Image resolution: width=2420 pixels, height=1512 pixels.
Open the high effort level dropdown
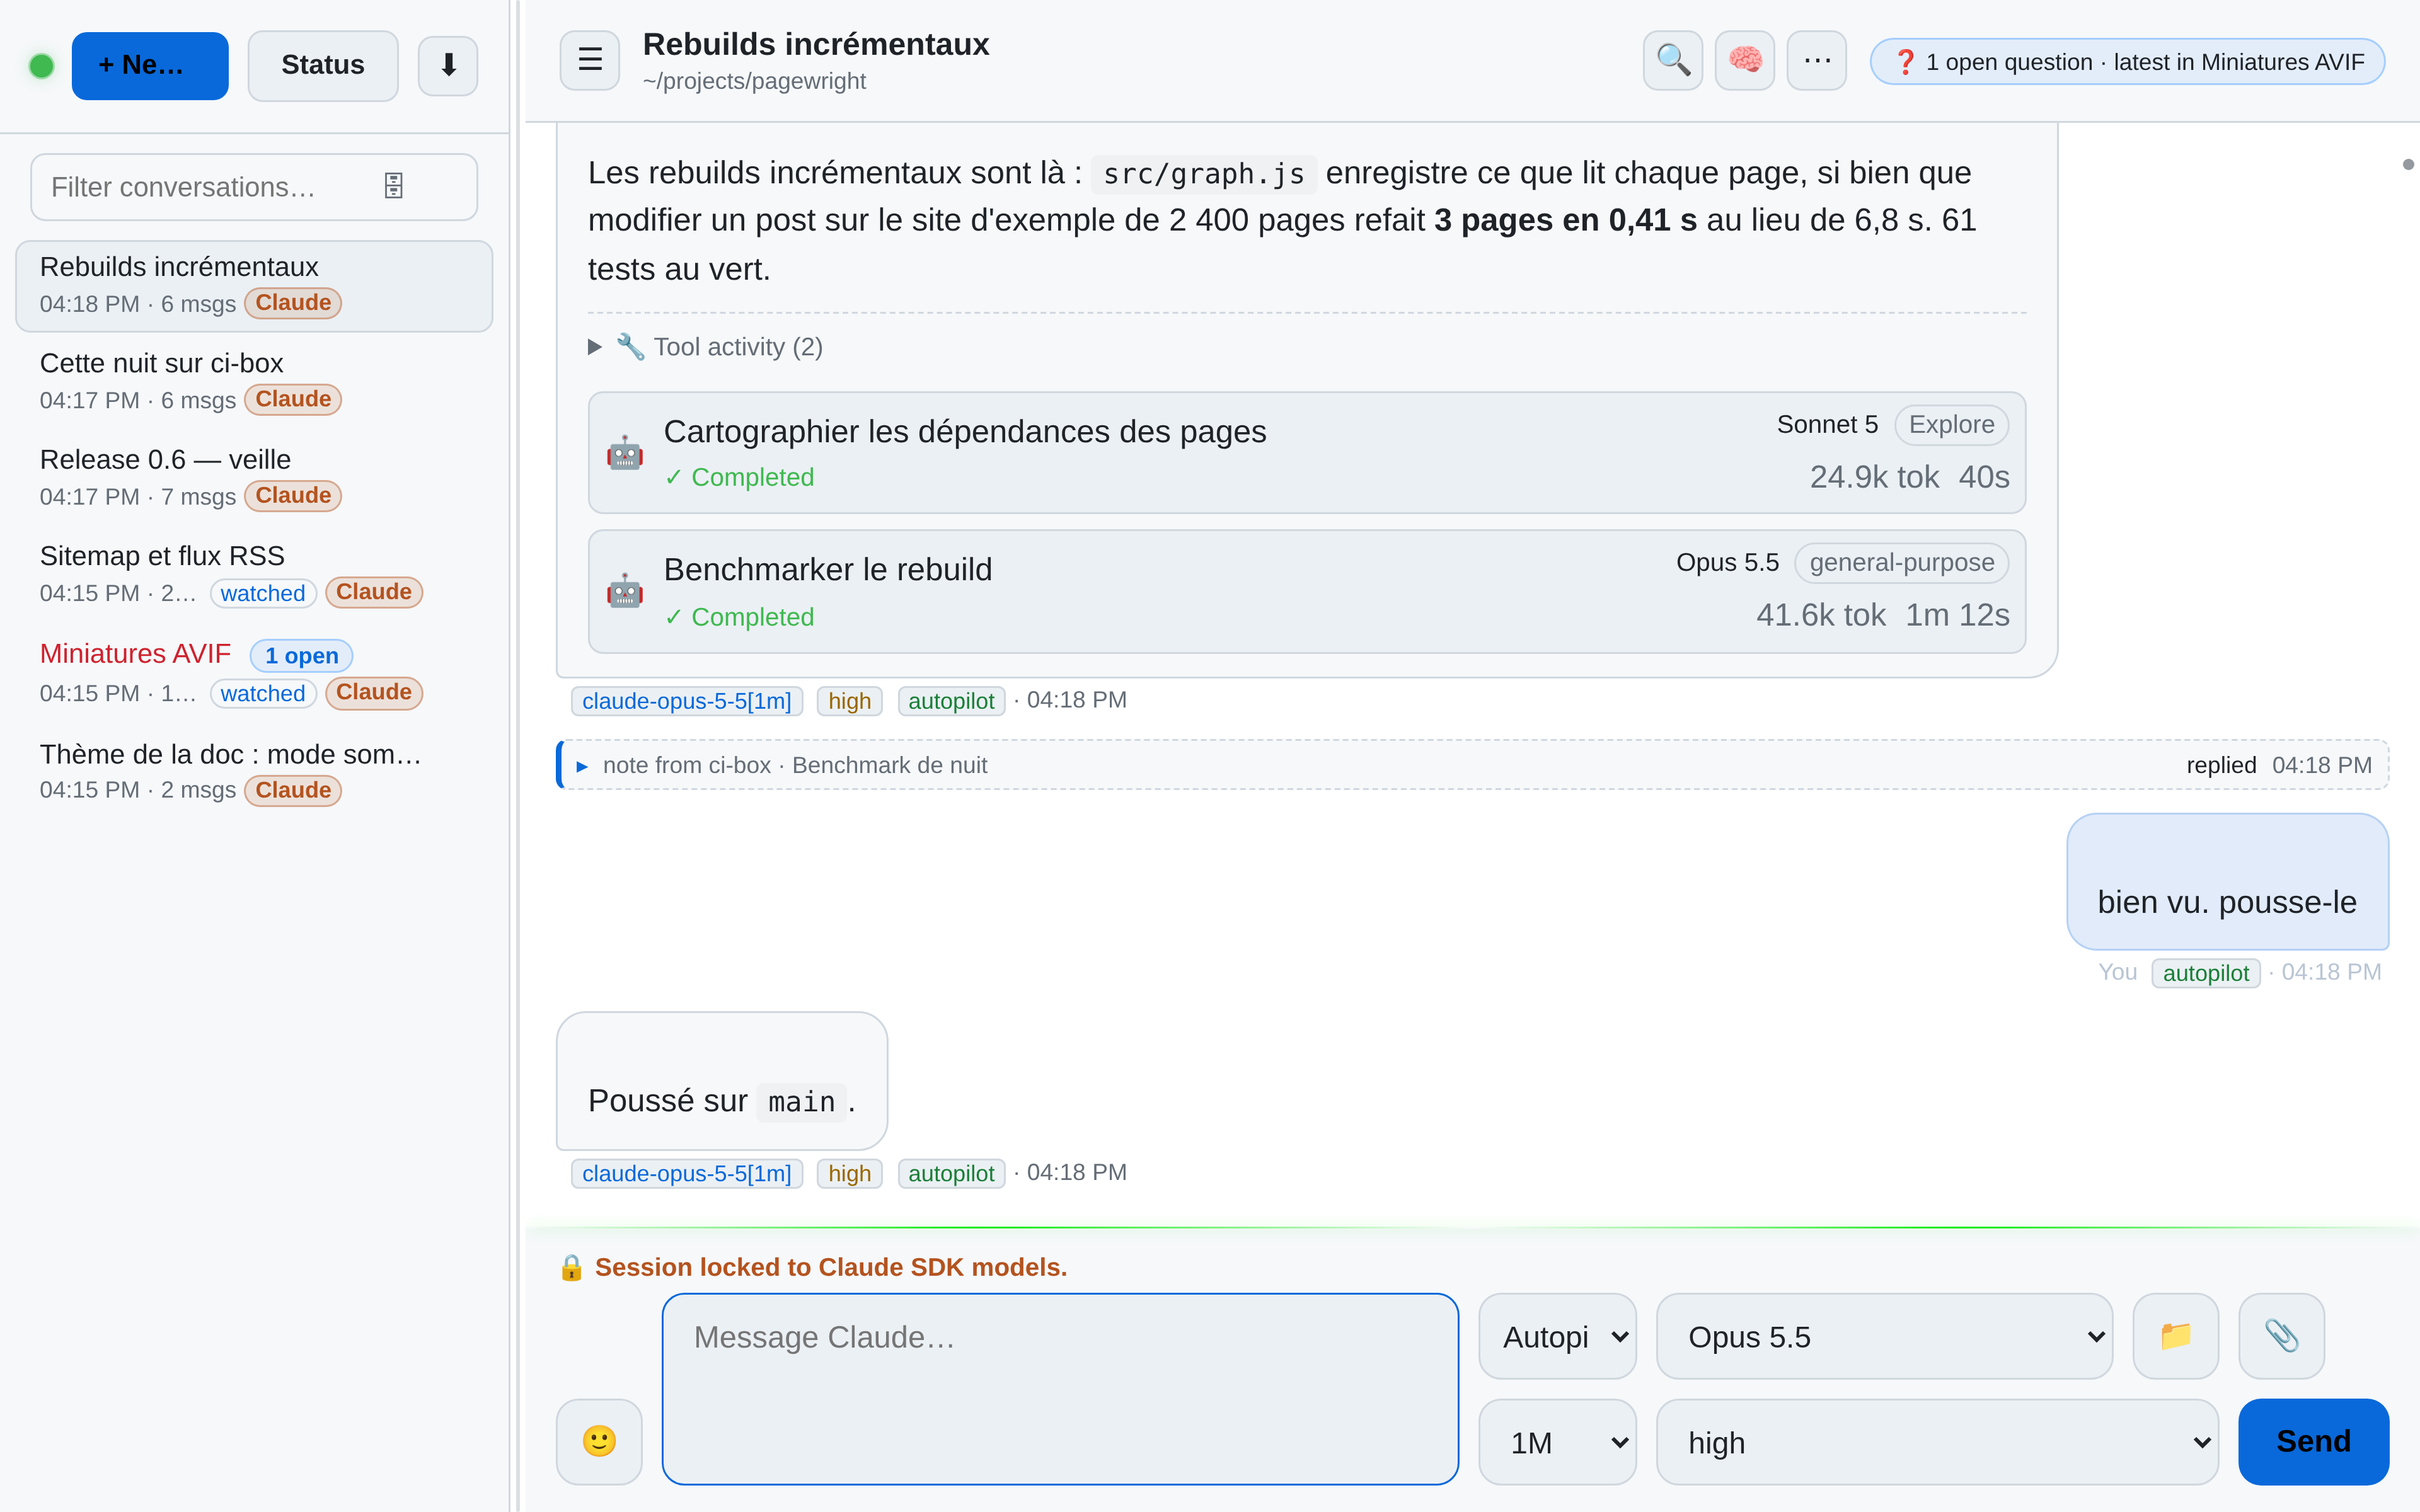[1937, 1441]
